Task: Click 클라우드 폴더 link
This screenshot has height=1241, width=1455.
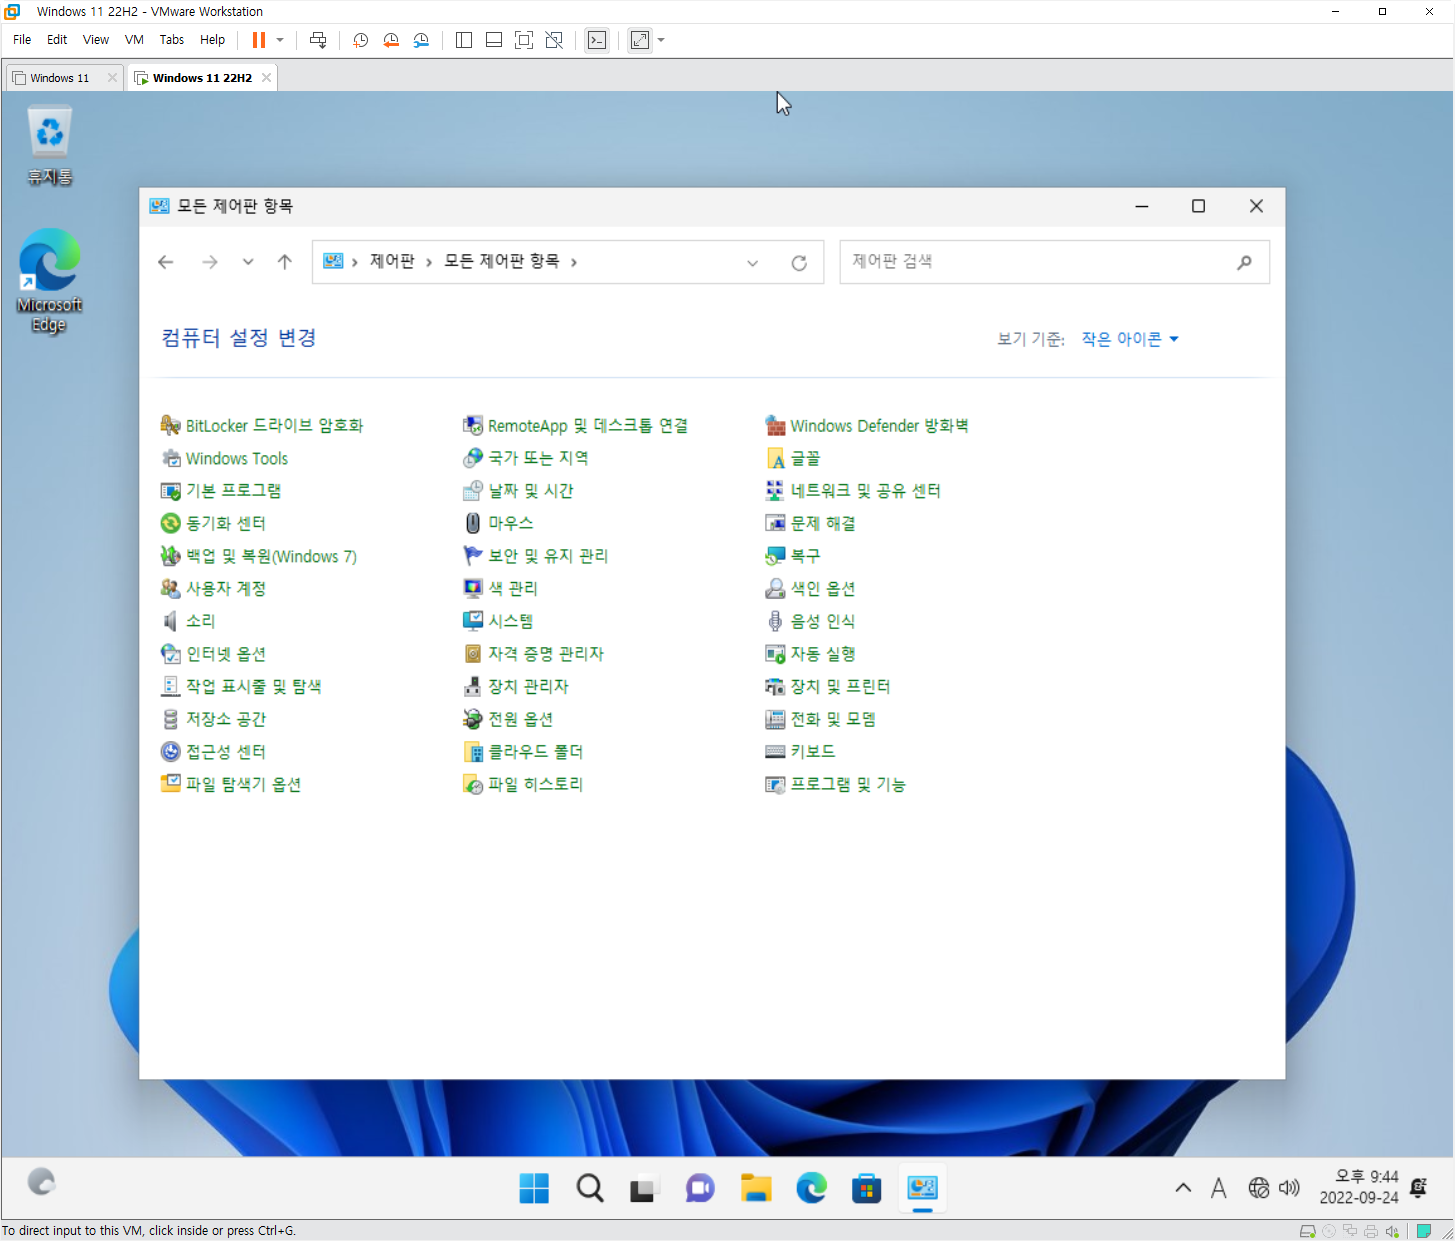Action: pyautogui.click(x=535, y=752)
